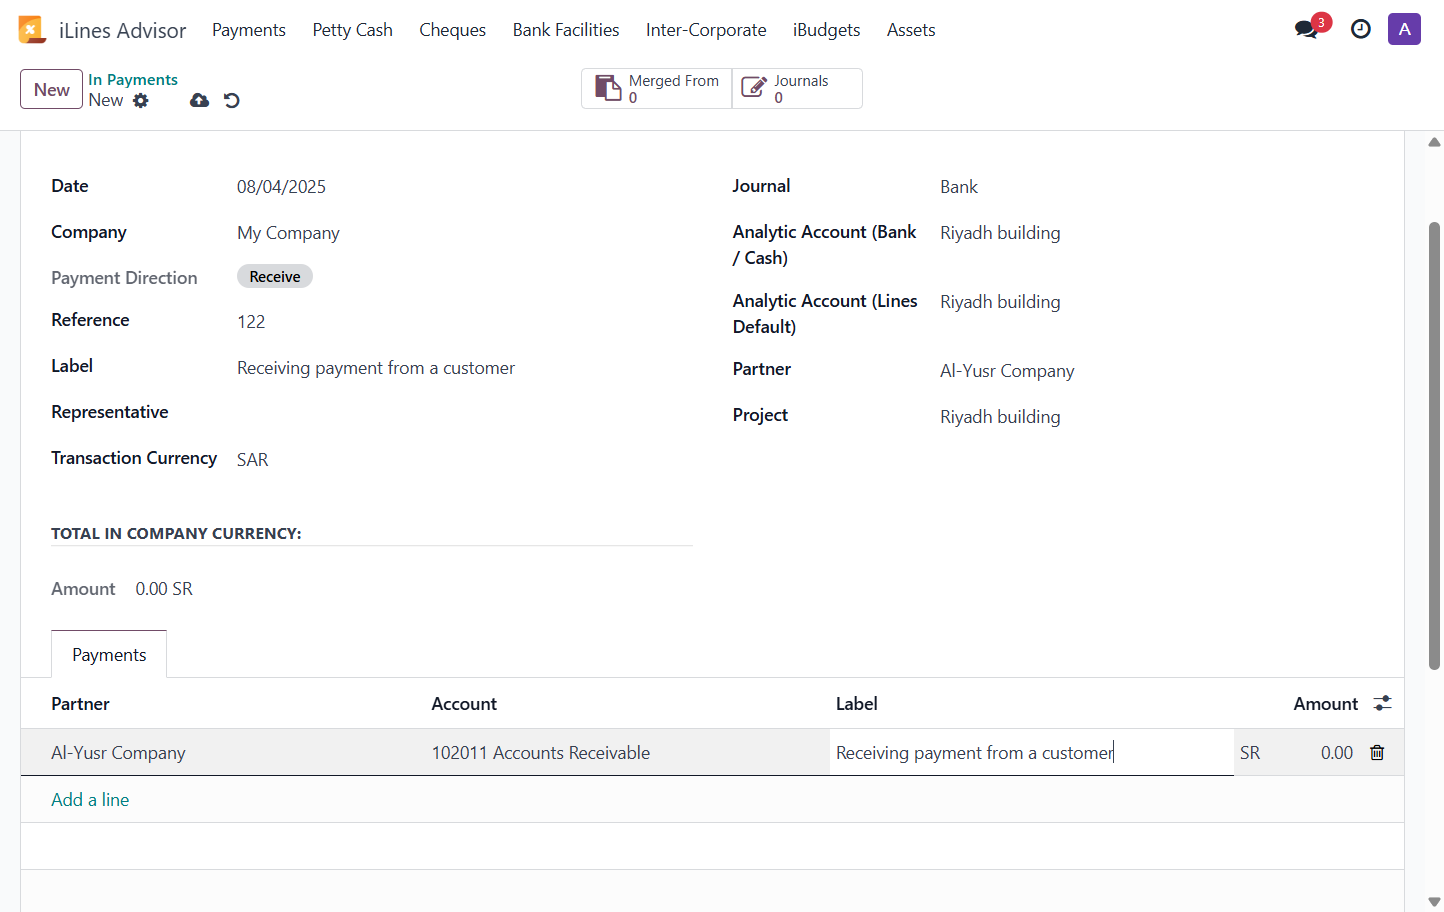The height and width of the screenshot is (912, 1444).
Task: Click the empty Representative field
Action: pyautogui.click(x=464, y=413)
